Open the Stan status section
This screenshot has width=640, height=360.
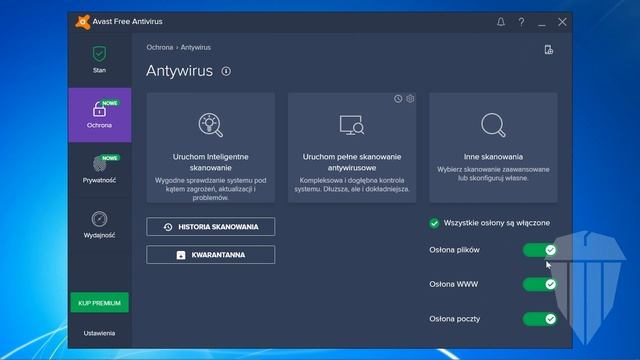[x=99, y=60]
